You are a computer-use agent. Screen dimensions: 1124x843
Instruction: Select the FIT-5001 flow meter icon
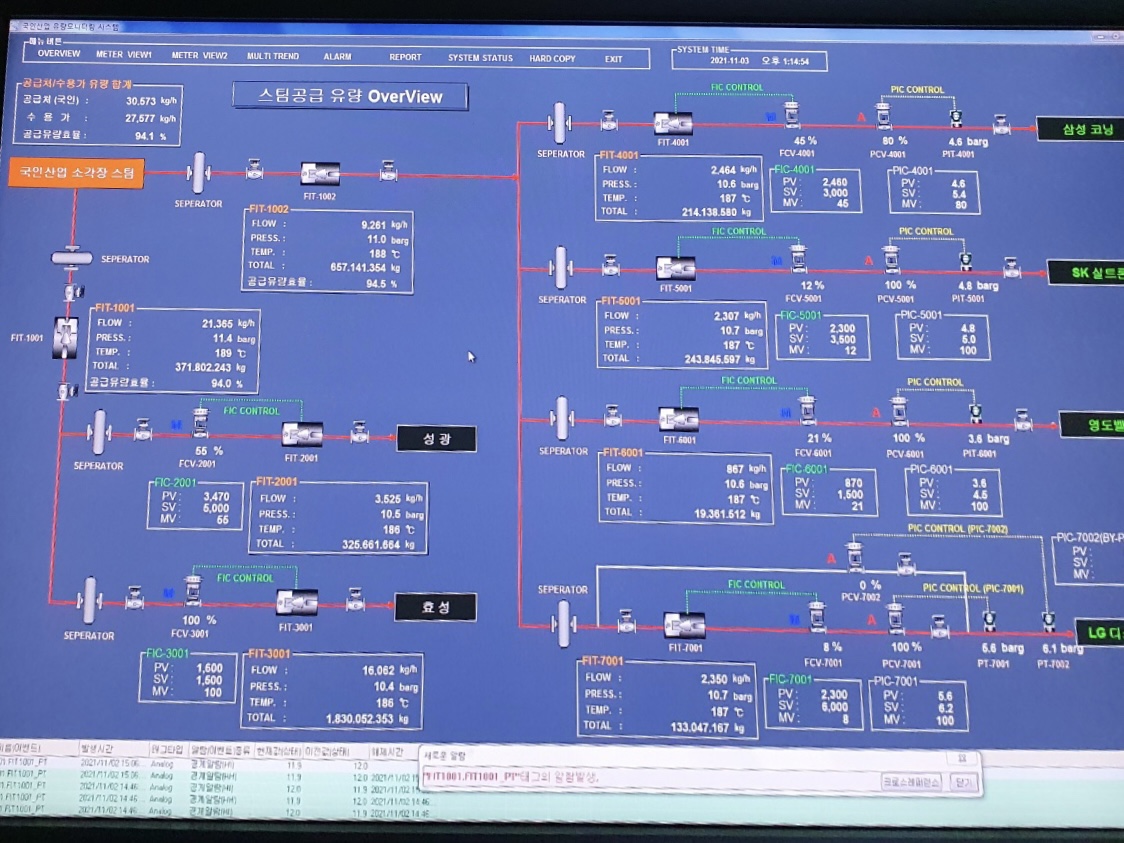[676, 269]
